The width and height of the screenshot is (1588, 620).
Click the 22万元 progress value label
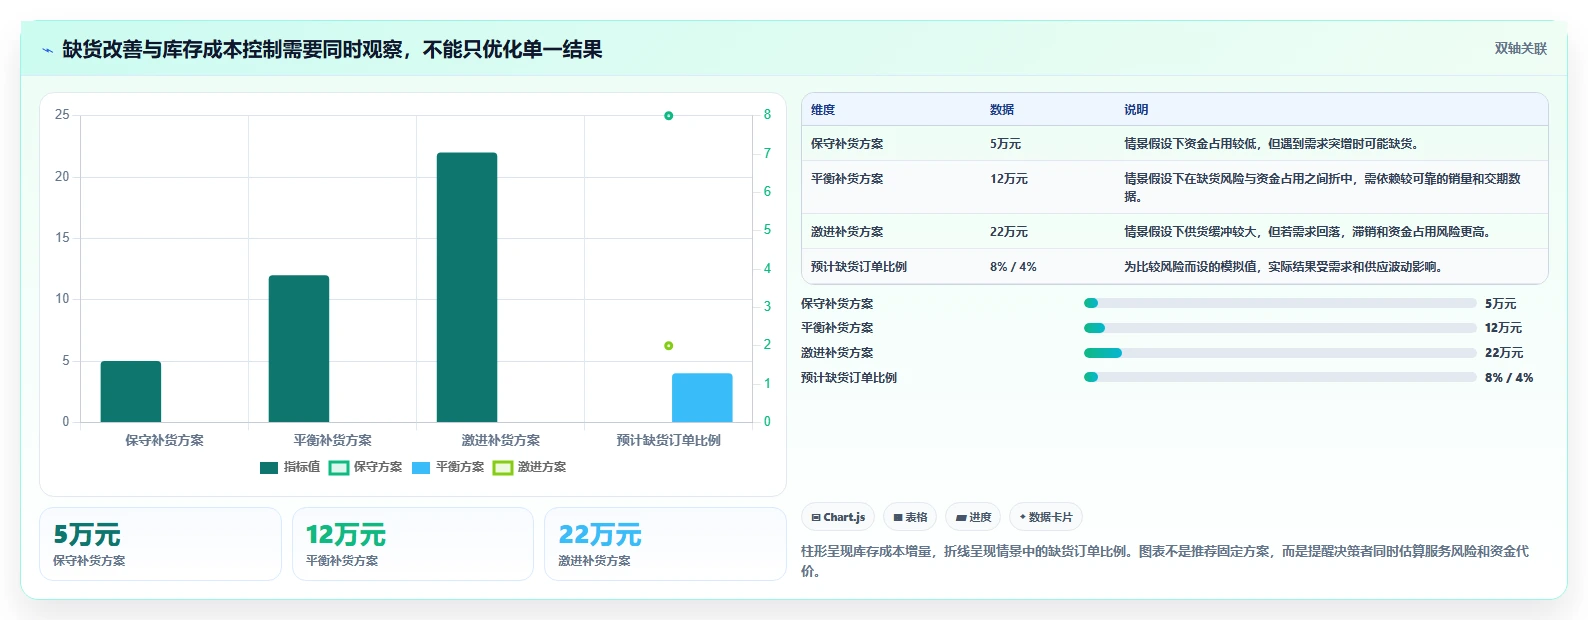tap(1504, 353)
